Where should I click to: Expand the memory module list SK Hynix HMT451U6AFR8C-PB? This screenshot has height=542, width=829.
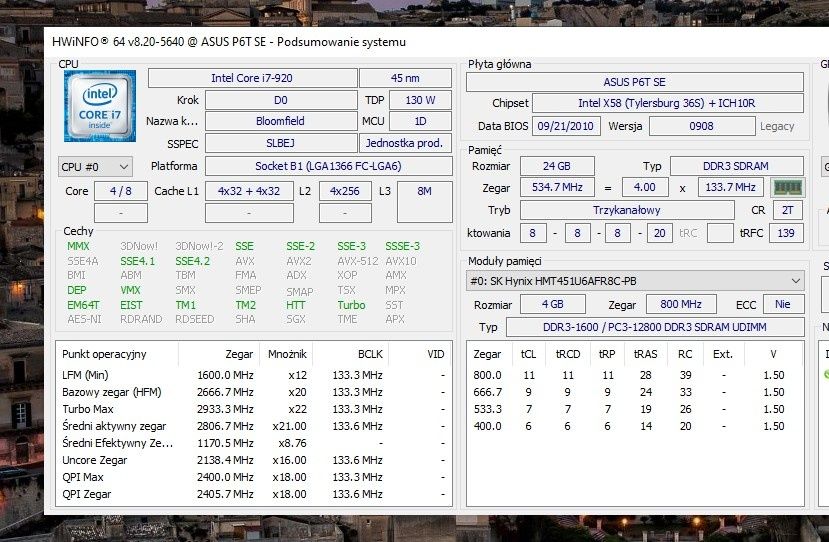635,281
